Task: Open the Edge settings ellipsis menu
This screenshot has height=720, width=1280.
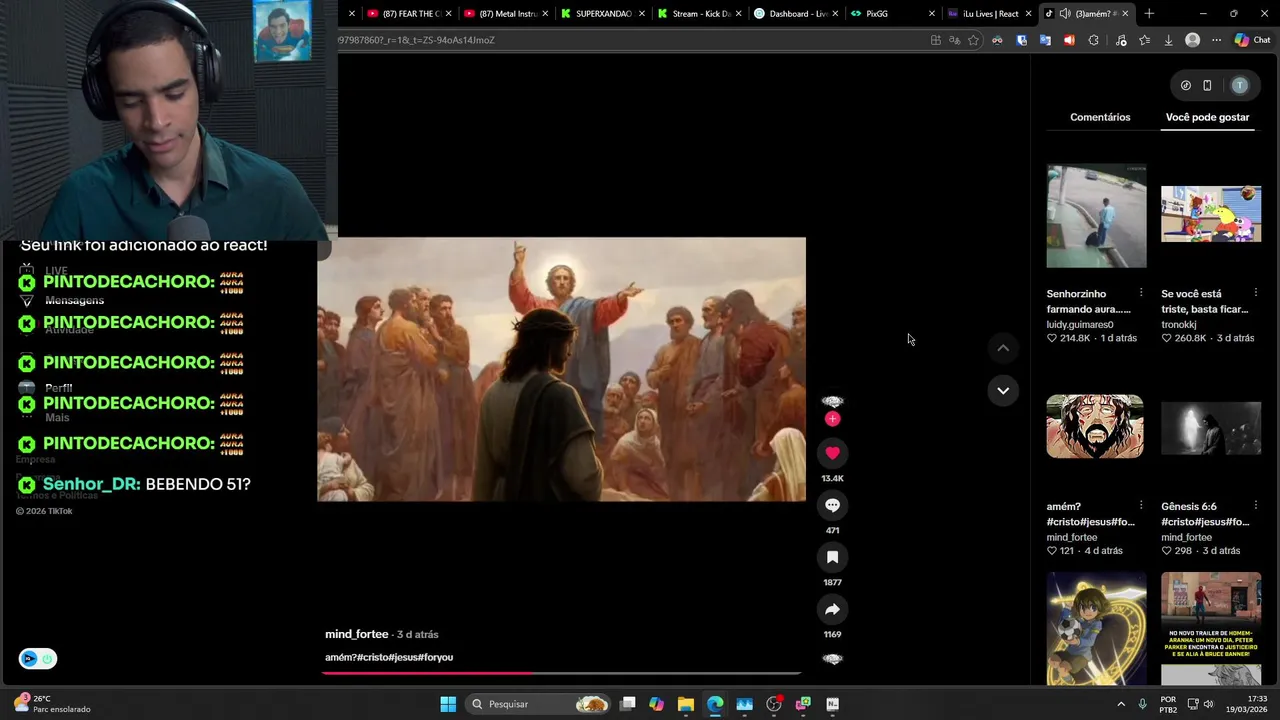Action: 1216,40
